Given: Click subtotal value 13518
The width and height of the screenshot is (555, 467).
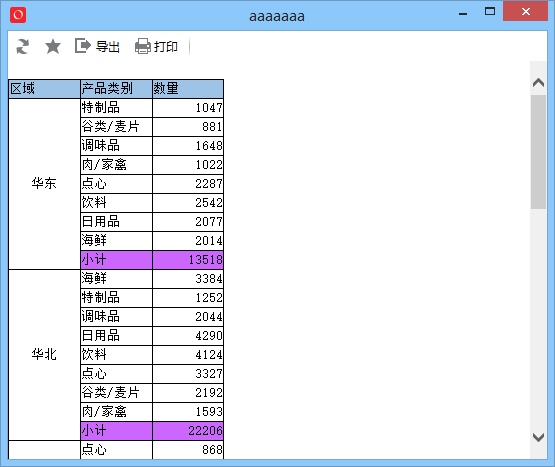Looking at the screenshot, I should tap(188, 260).
